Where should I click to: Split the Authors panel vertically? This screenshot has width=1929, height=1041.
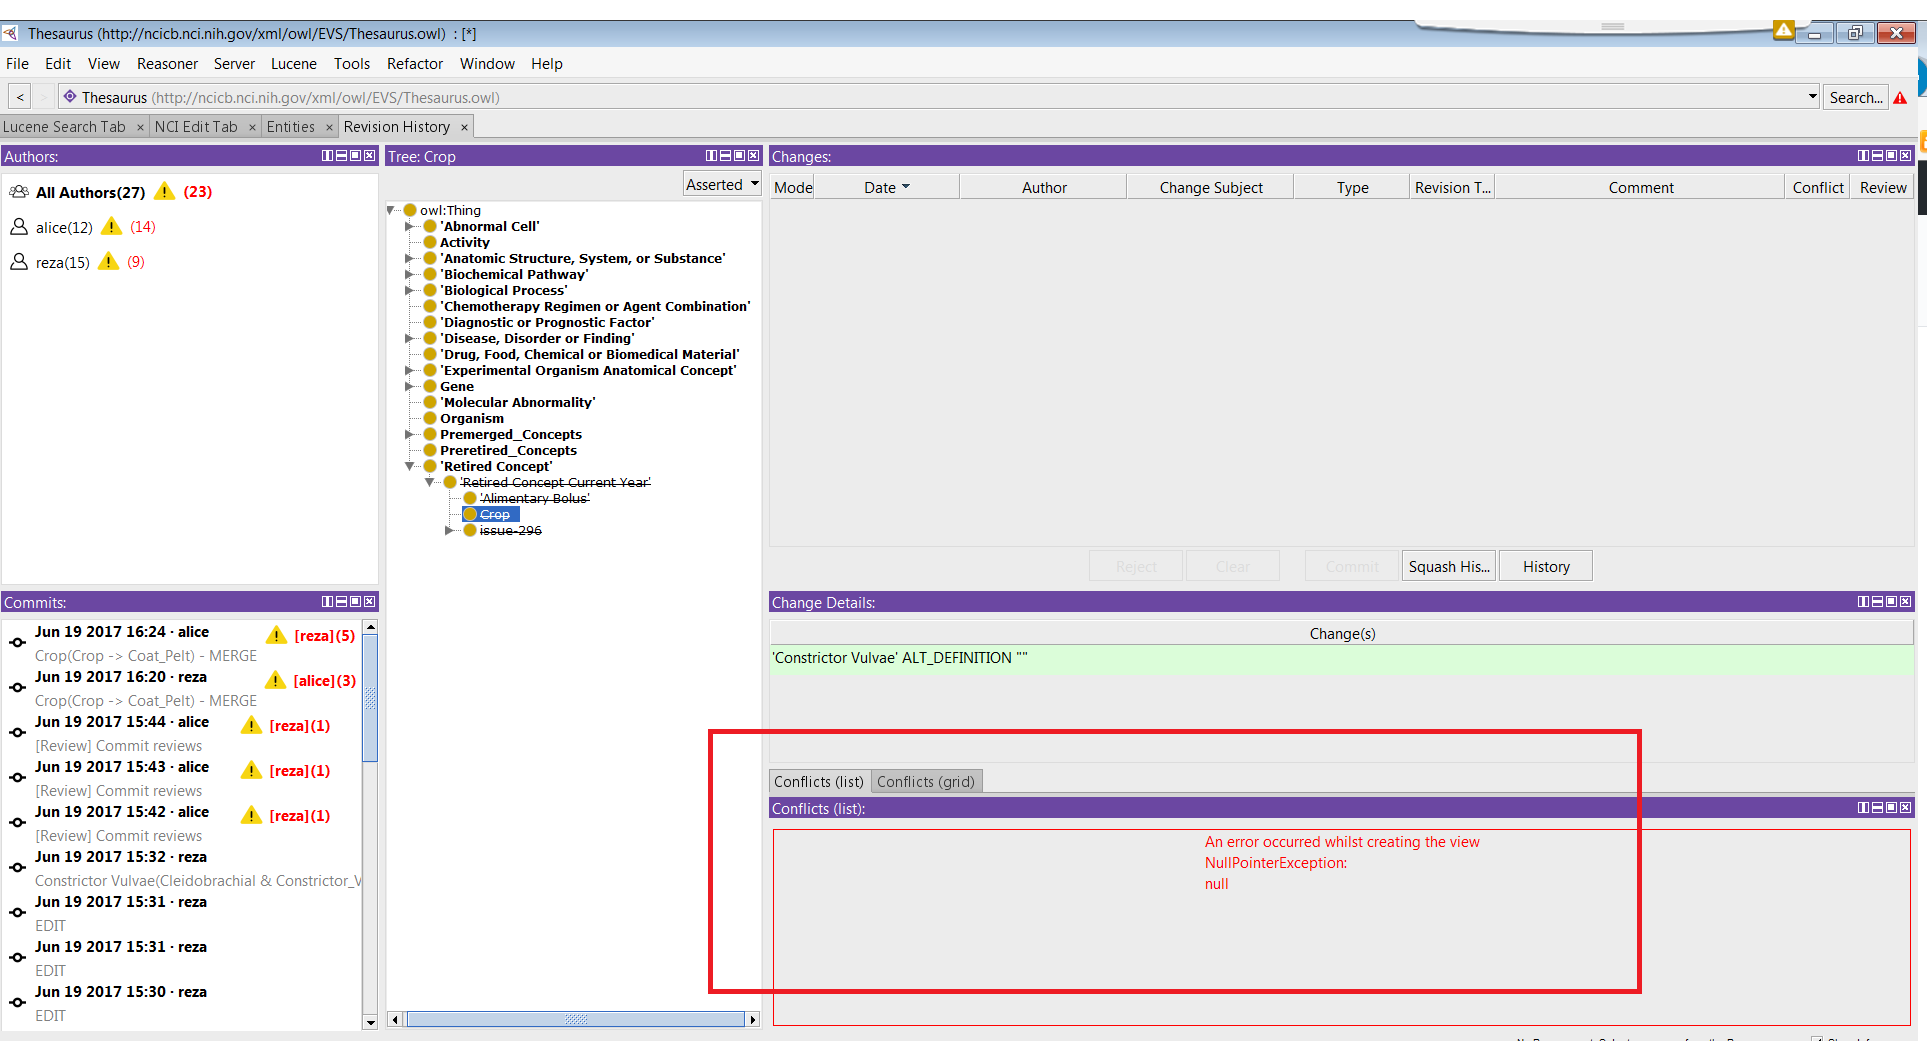coord(327,156)
